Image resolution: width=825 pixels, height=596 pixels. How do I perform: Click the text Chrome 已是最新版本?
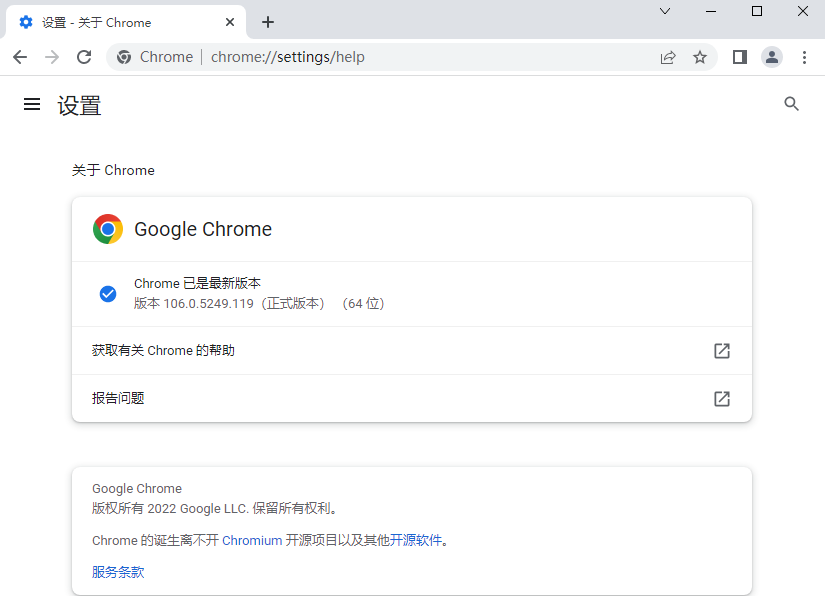[197, 283]
